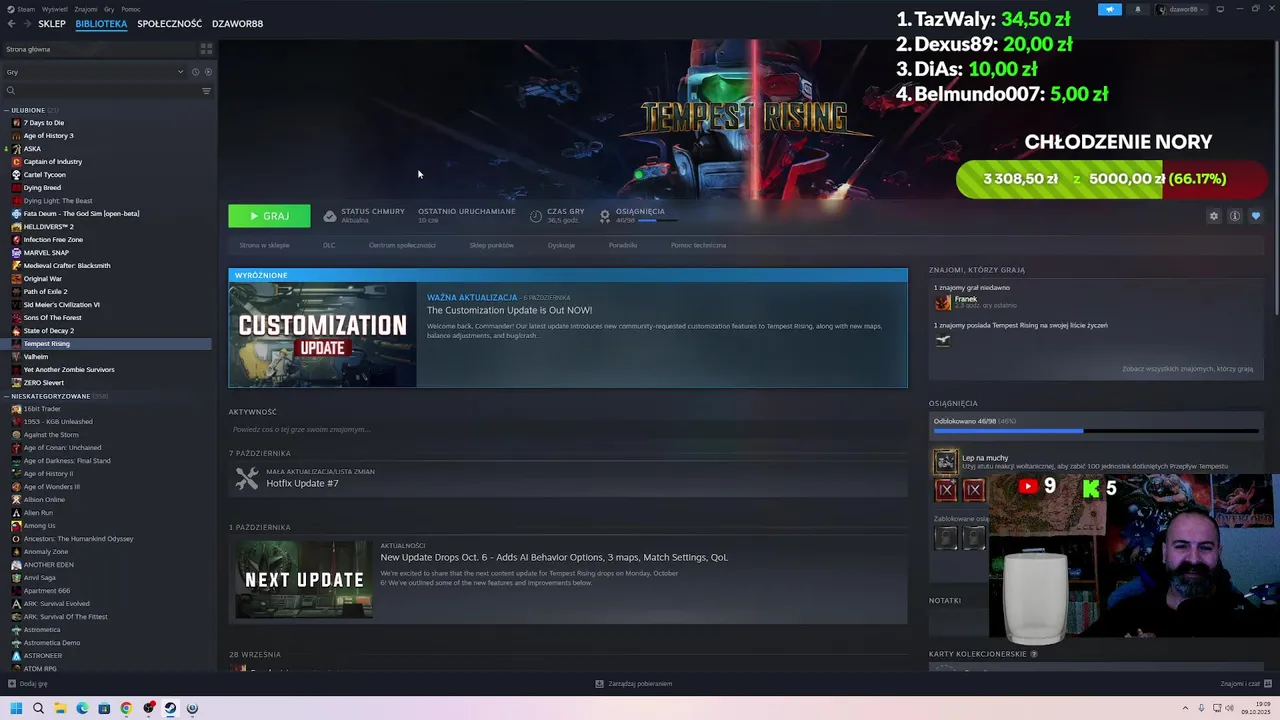This screenshot has width=1280, height=720.
Task: Switch to the SPOŁECZNOŚĆ tab
Action: tap(169, 24)
